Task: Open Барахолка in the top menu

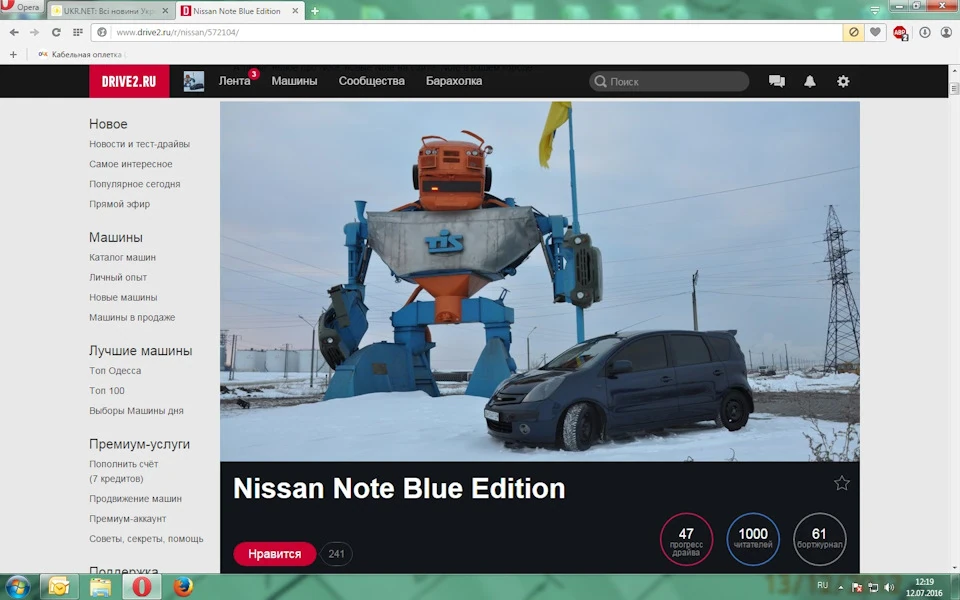Action: tap(454, 81)
